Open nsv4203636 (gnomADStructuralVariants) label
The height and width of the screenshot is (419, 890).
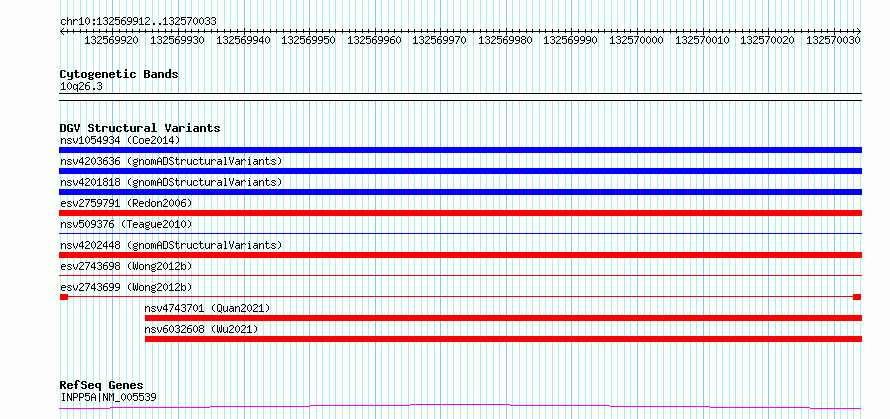coord(171,161)
